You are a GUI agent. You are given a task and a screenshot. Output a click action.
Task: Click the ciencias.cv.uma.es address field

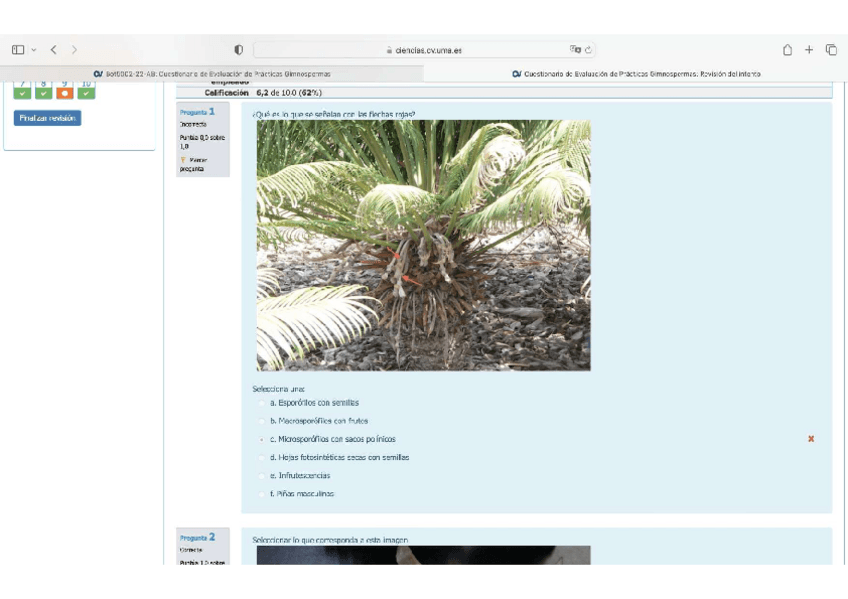point(425,50)
